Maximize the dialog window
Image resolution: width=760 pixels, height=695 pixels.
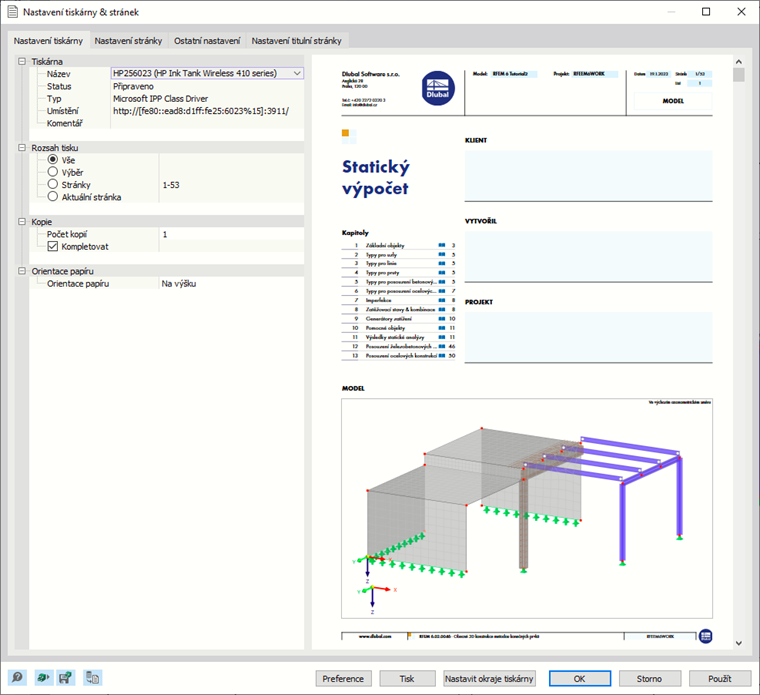point(706,12)
